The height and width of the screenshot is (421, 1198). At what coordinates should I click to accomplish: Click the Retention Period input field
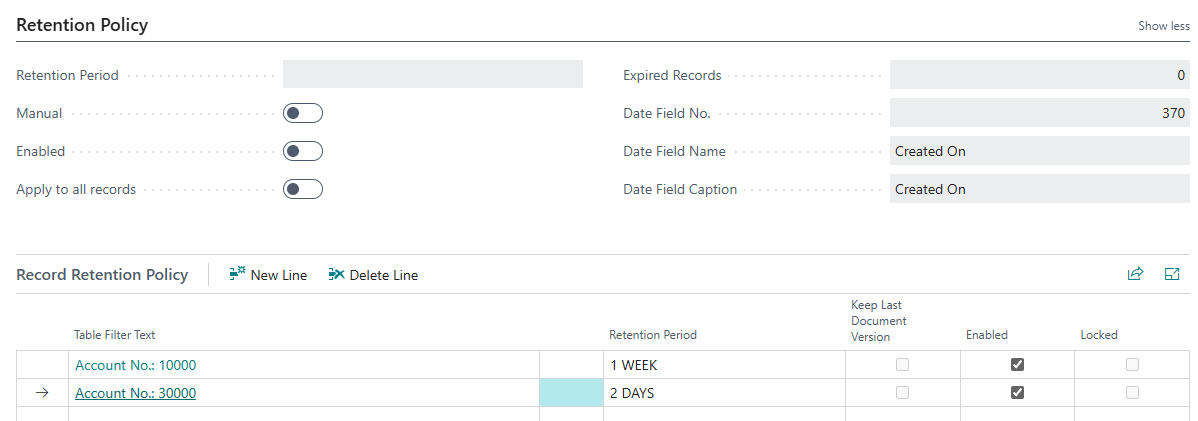[432, 75]
